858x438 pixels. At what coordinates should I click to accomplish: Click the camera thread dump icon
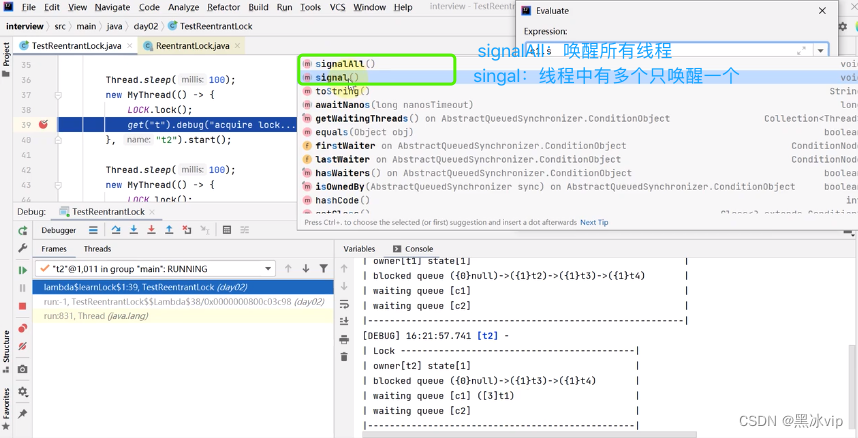22,369
